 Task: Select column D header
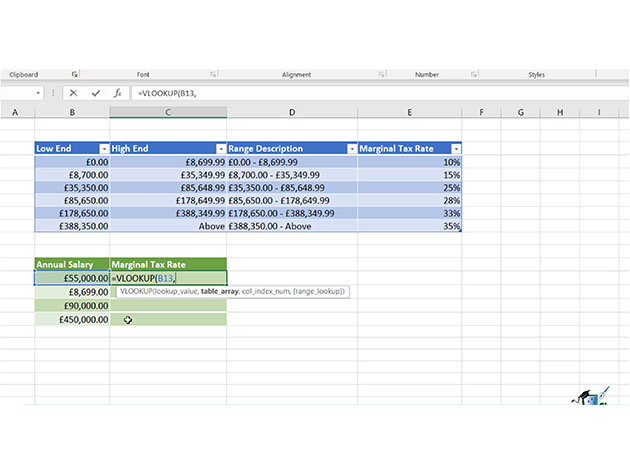coord(291,113)
